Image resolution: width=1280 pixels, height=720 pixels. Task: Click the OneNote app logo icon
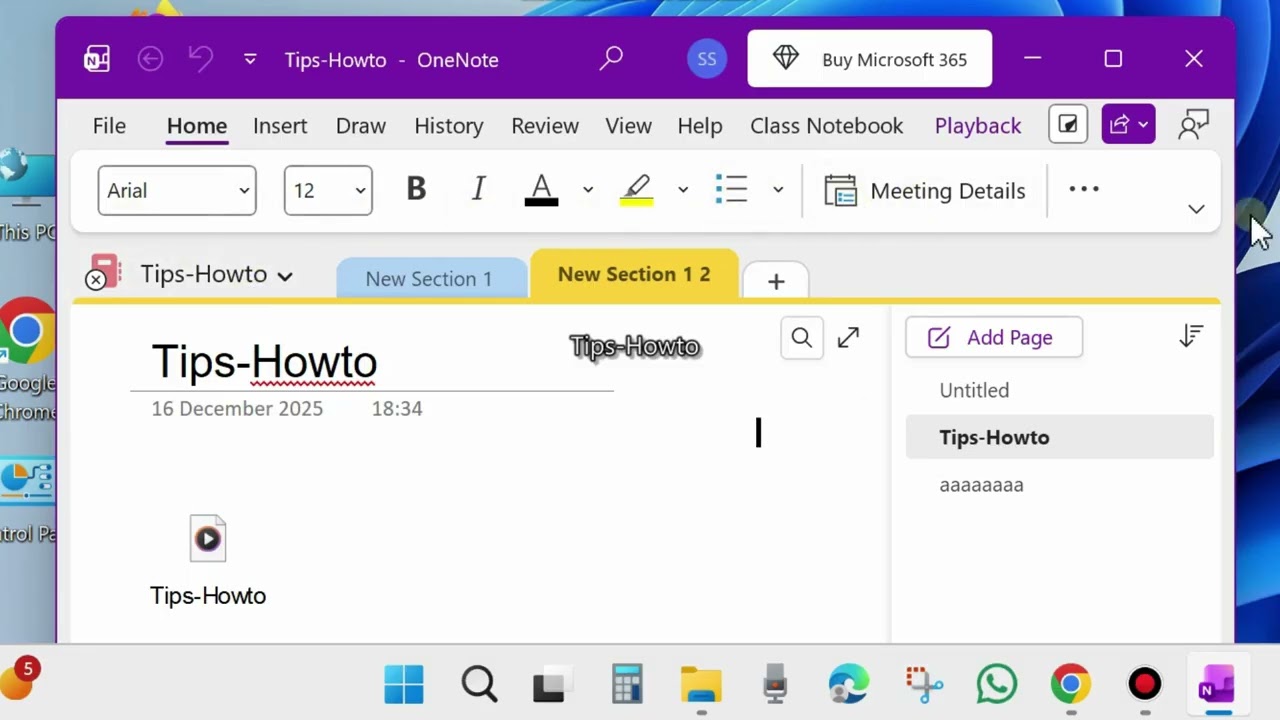(x=97, y=59)
